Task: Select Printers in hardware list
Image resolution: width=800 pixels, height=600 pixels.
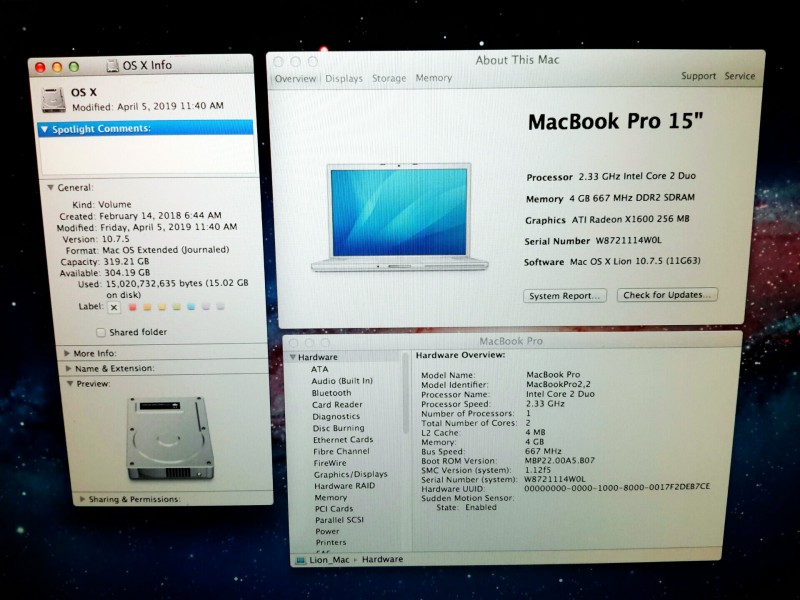Action: (331, 542)
